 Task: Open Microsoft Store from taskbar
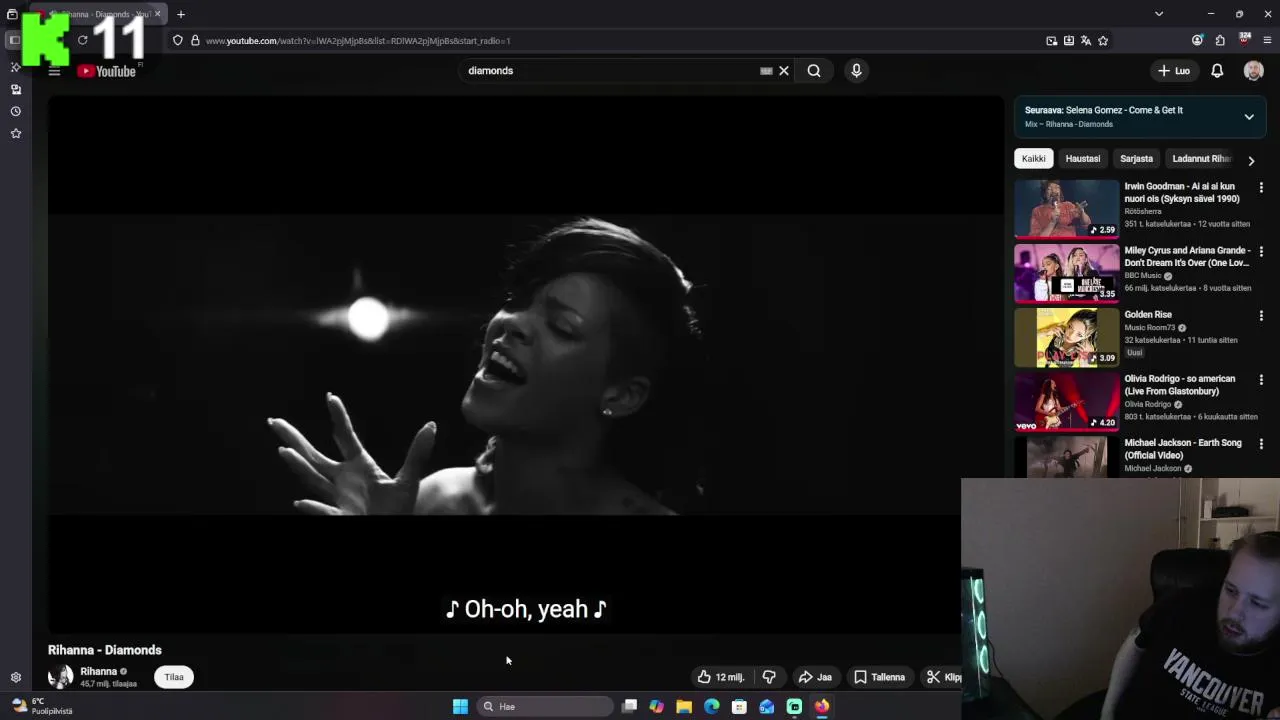pos(739,706)
